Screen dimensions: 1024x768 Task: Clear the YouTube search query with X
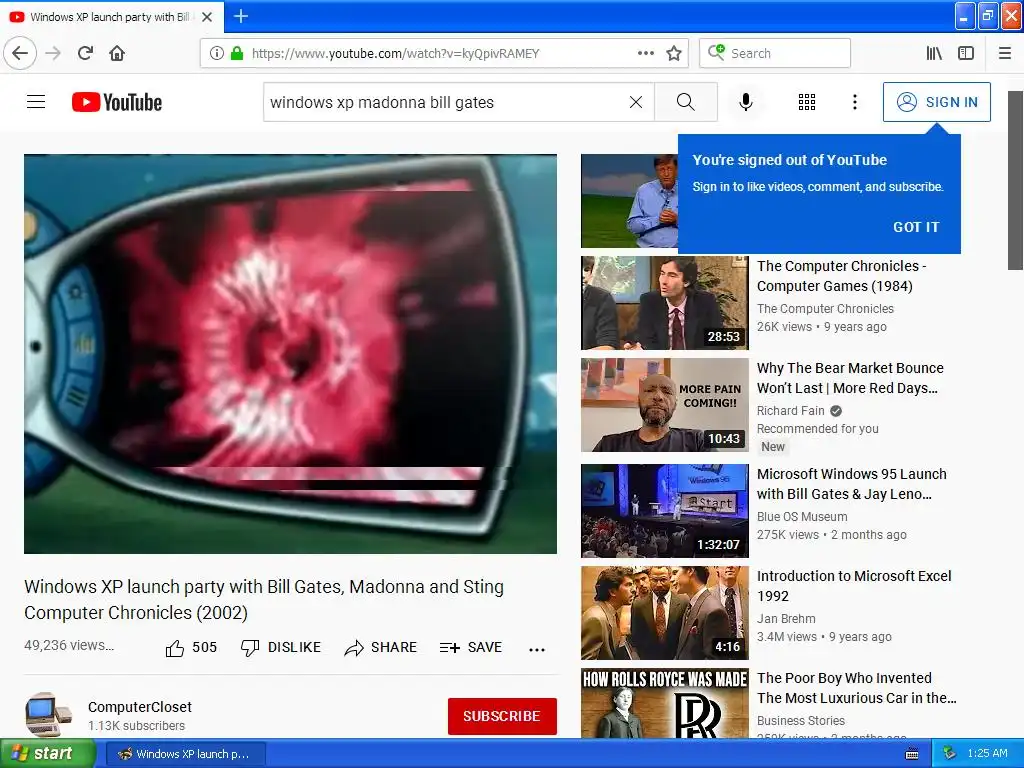click(x=635, y=102)
